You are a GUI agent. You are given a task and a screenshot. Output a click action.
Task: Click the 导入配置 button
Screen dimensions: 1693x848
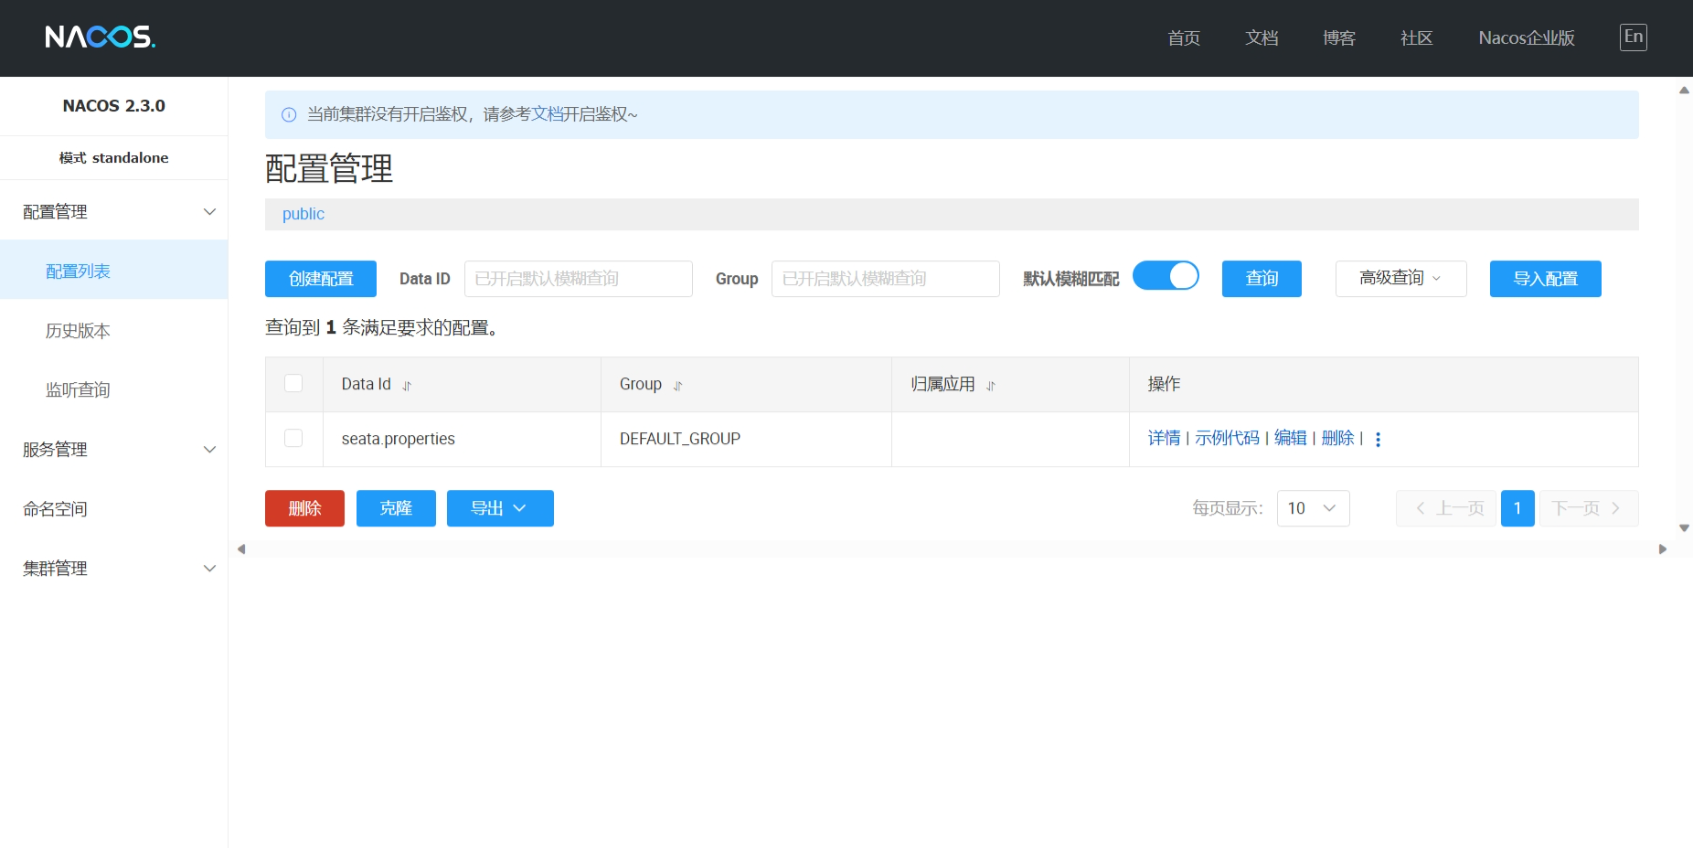pyautogui.click(x=1545, y=278)
